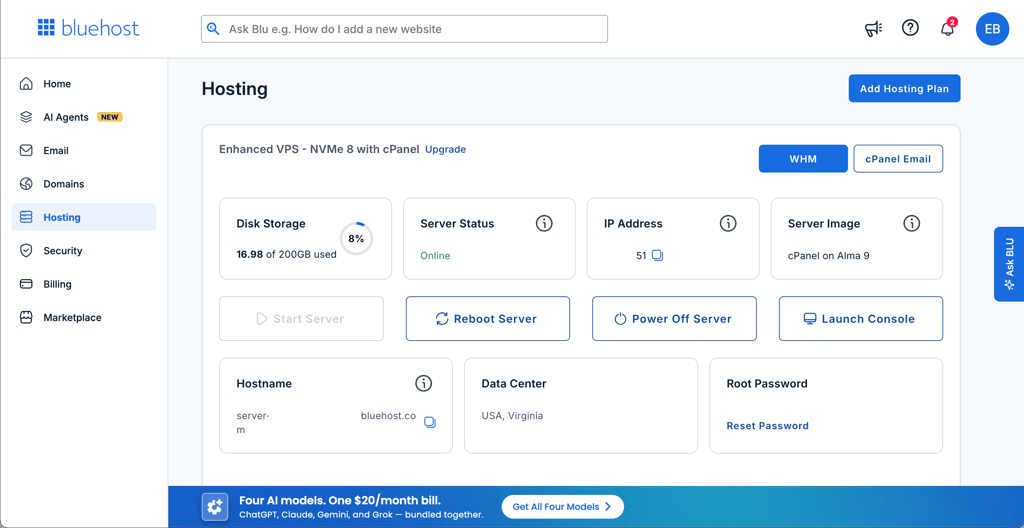
Task: Click the Home house icon in sidebar
Action: [x=26, y=84]
